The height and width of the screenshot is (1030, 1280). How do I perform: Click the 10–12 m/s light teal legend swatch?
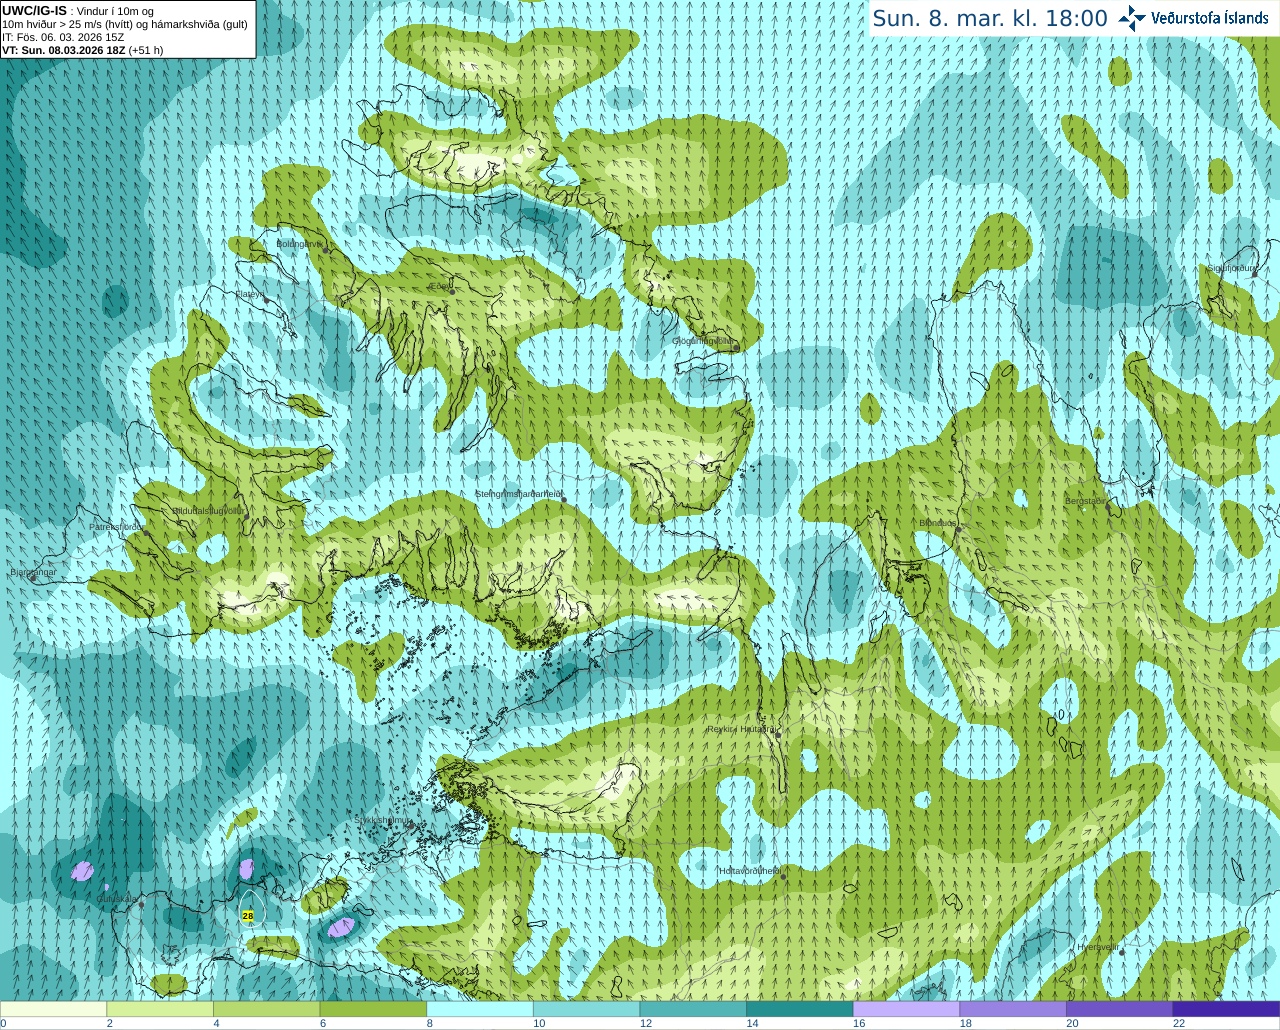586,1009
